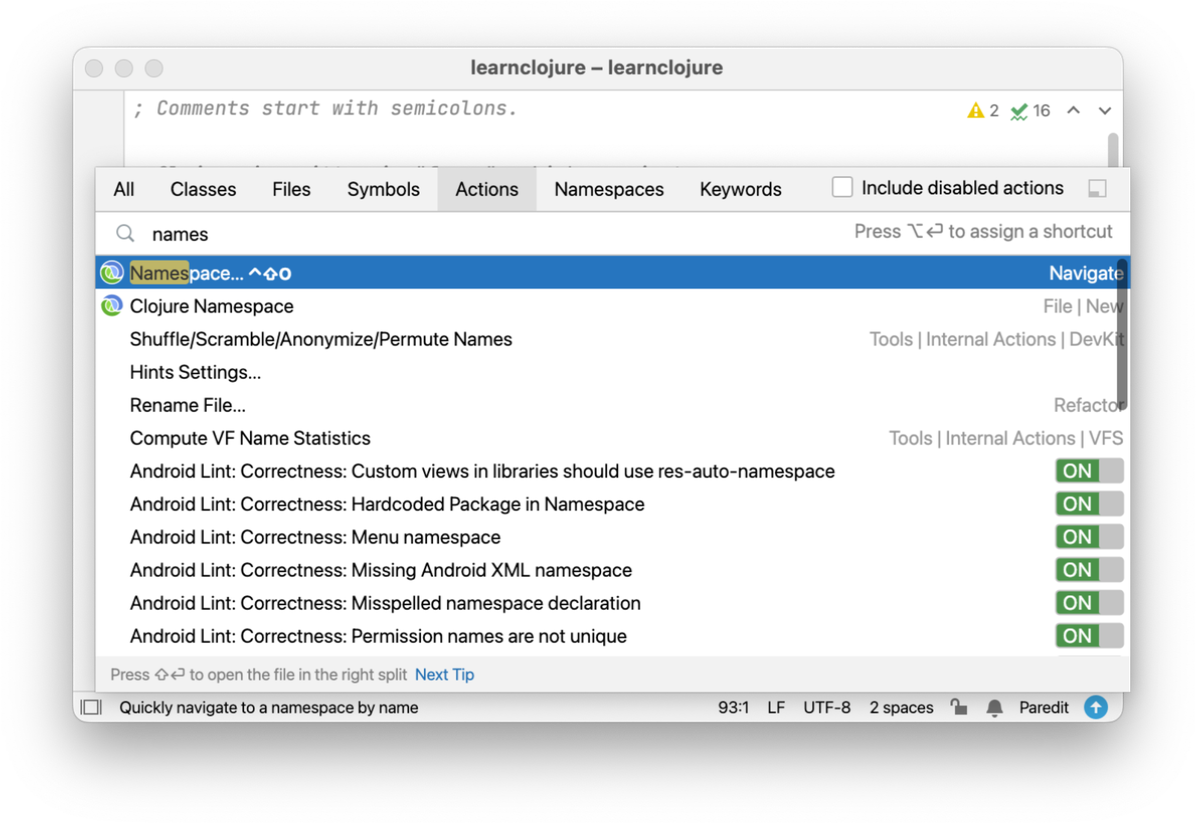This screenshot has height=823, width=1196.
Task: Click the 93:1 cursor position in status bar
Action: (x=733, y=707)
